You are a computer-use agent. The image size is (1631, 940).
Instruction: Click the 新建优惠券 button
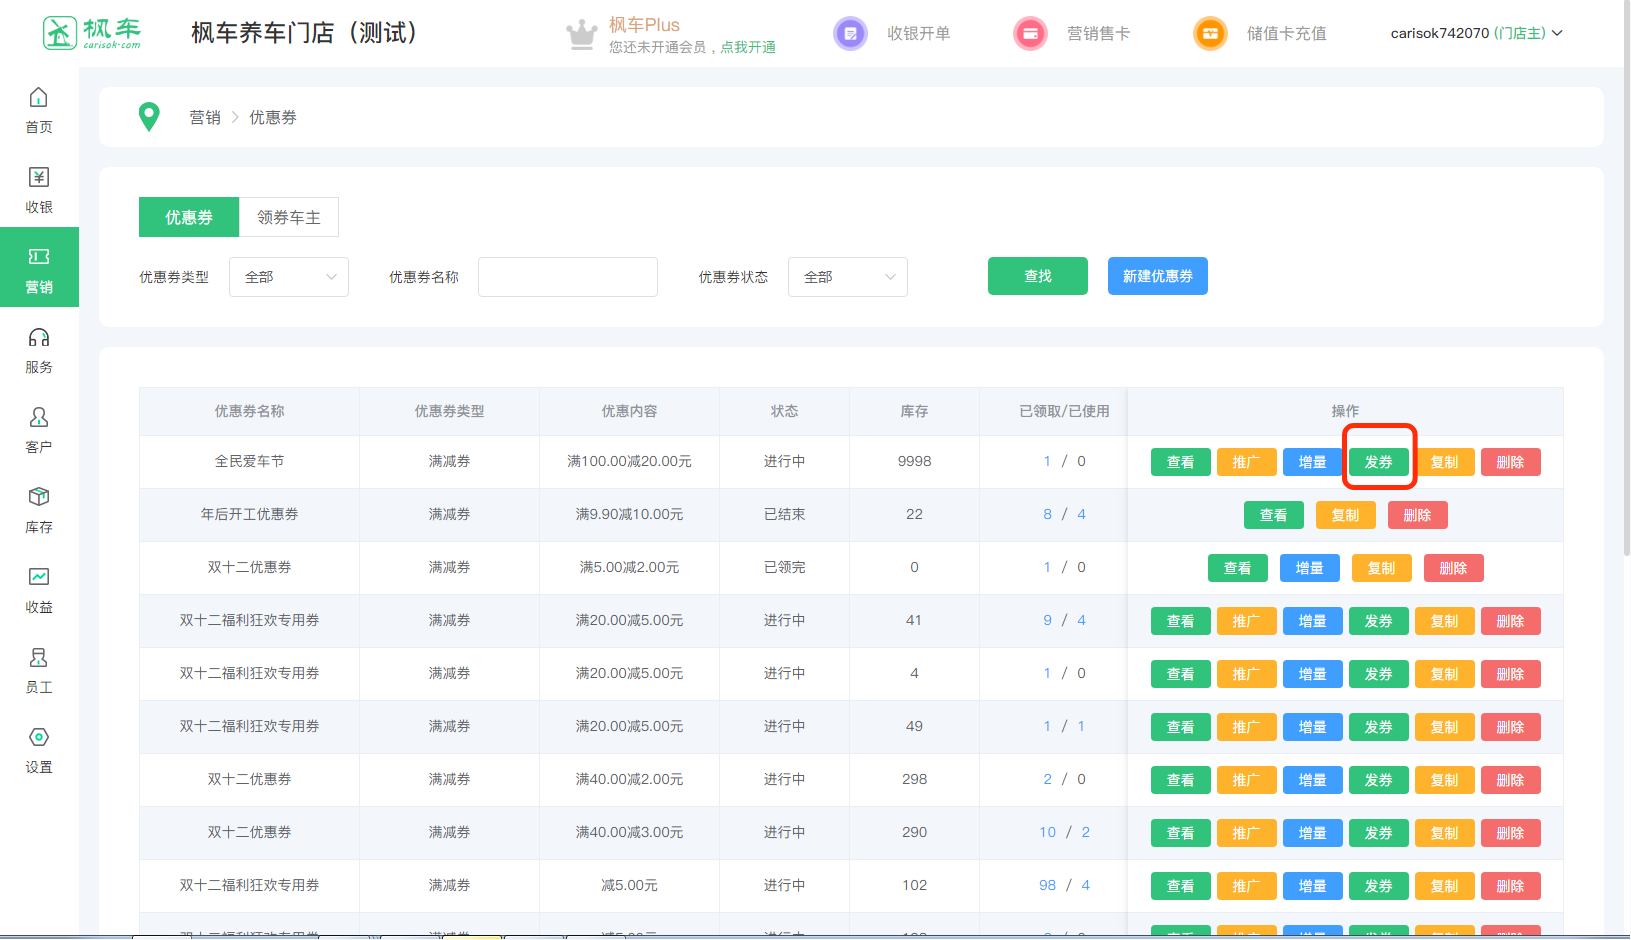pyautogui.click(x=1157, y=276)
